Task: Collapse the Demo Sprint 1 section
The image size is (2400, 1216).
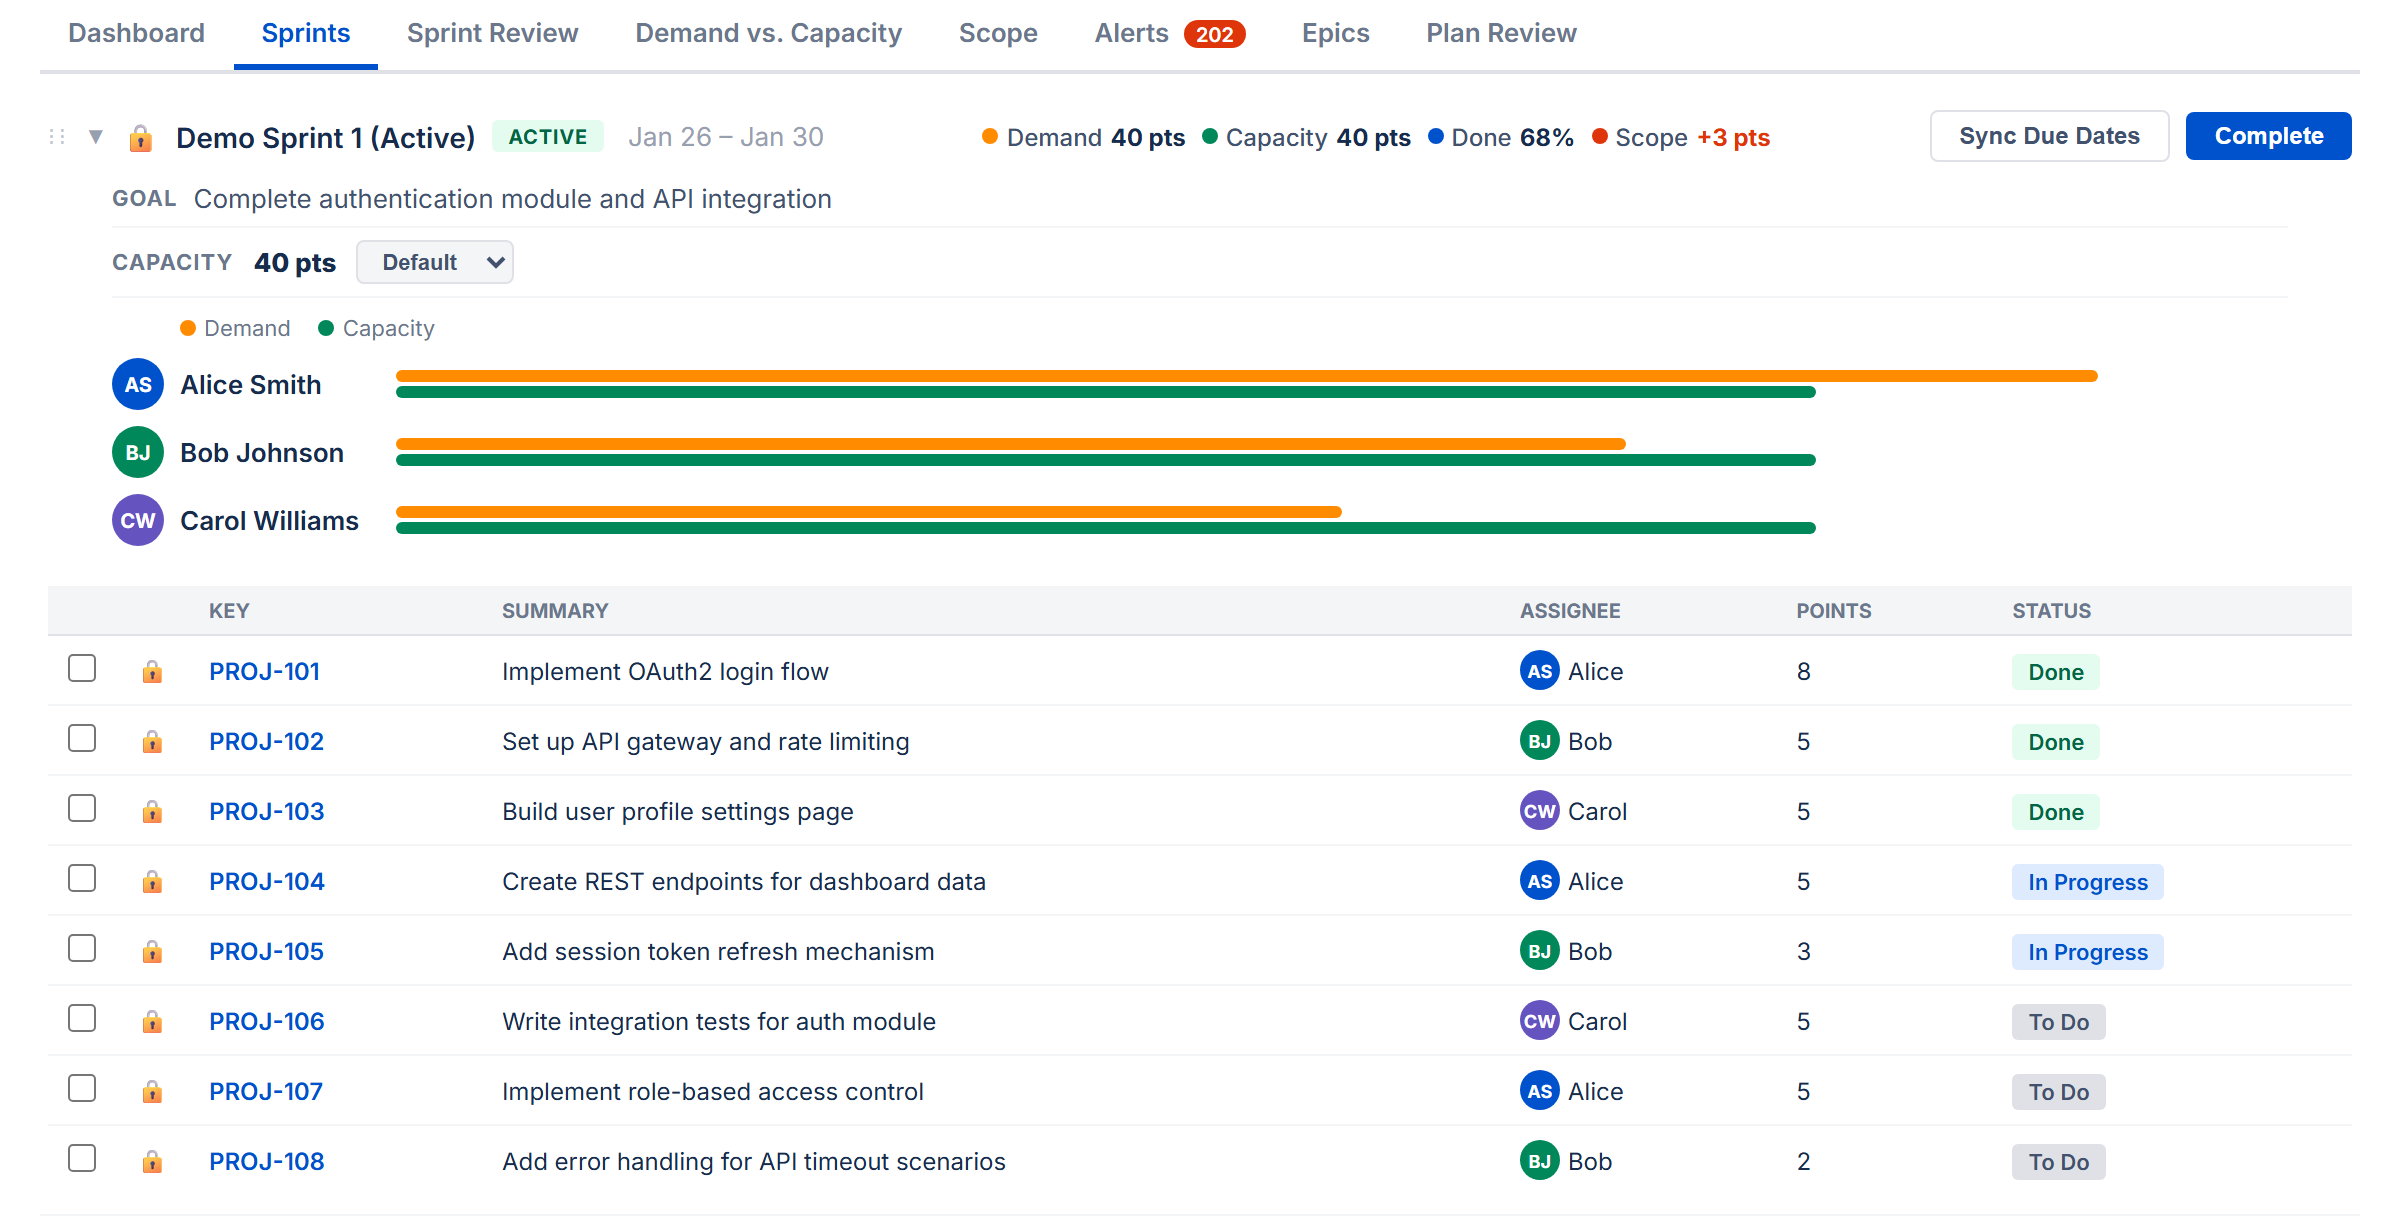Action: click(96, 137)
